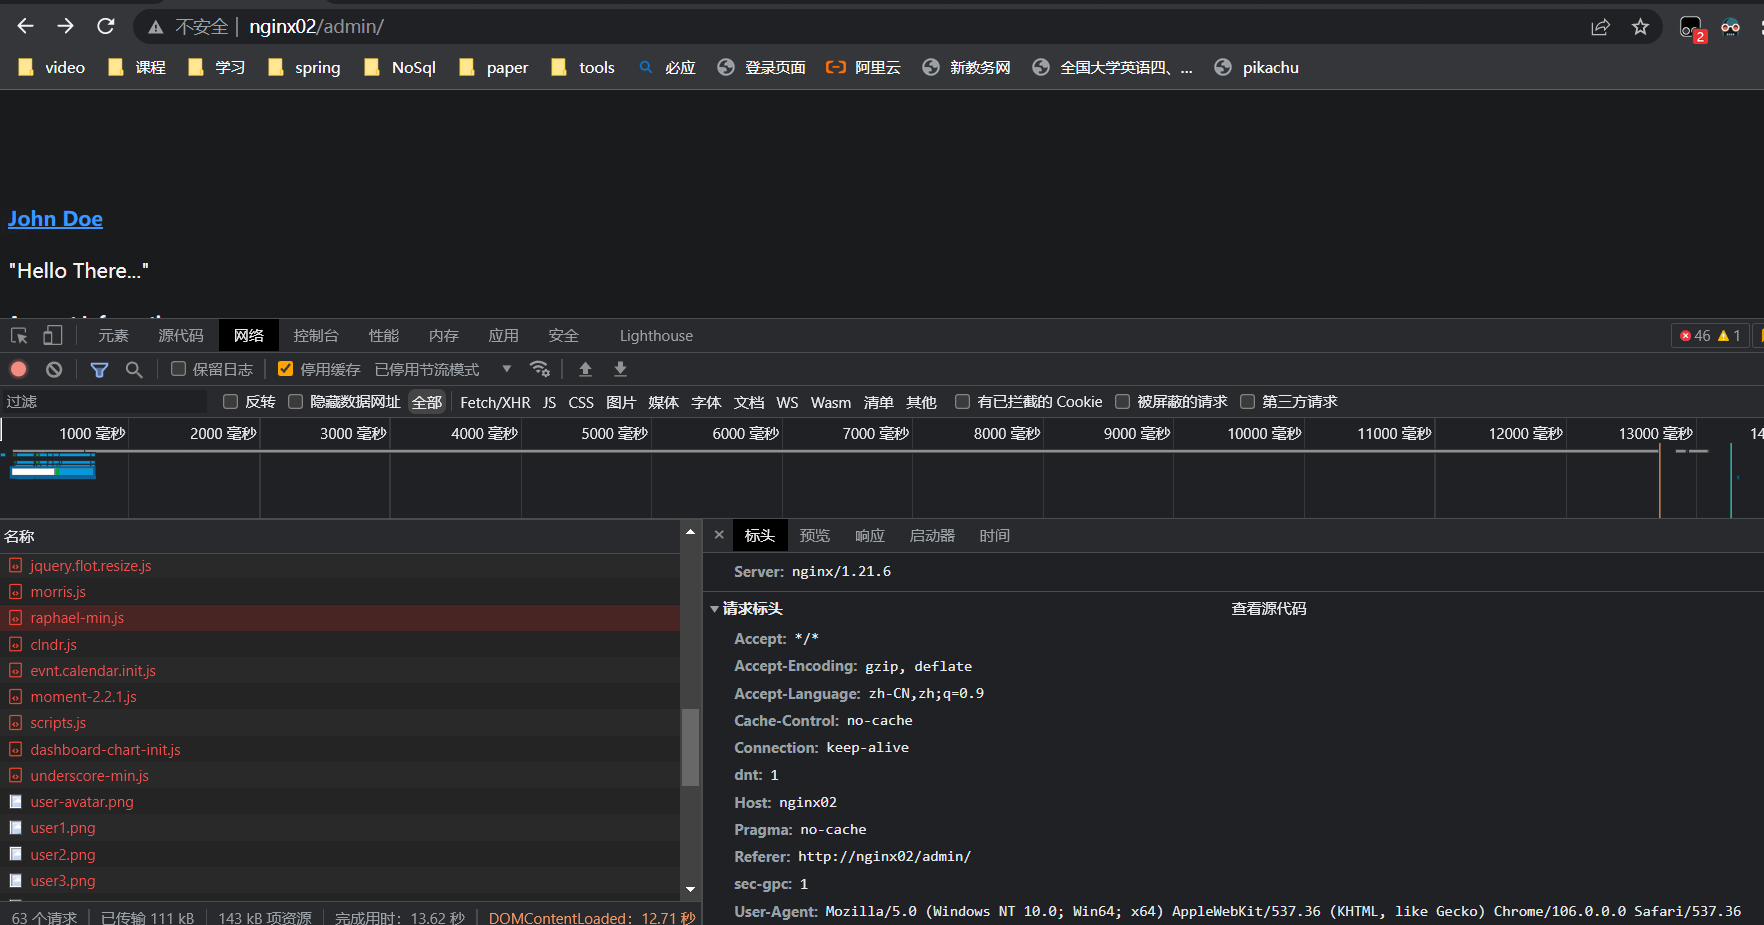Check the 第三方请求 checkbox
Viewport: 1764px width, 925px height.
click(x=1247, y=401)
